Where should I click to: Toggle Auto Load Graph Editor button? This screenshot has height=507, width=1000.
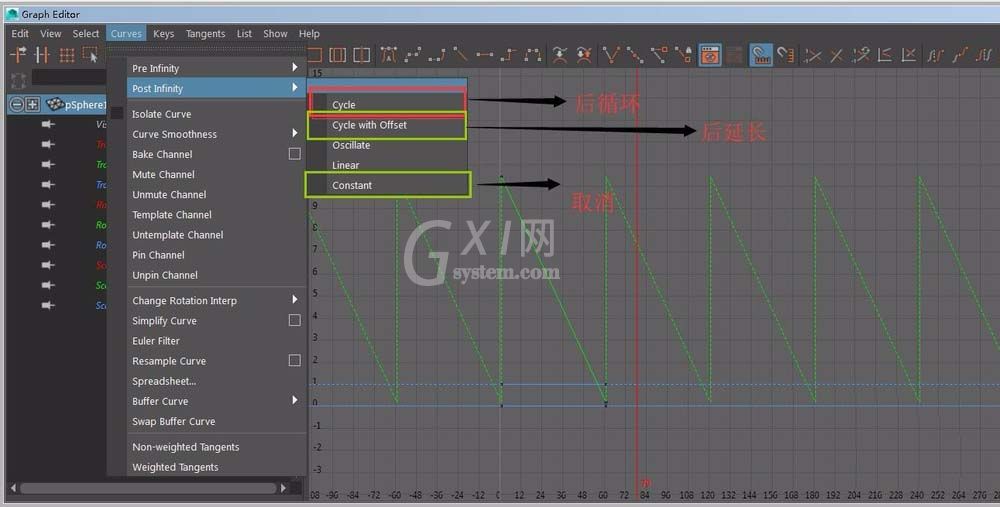point(710,55)
